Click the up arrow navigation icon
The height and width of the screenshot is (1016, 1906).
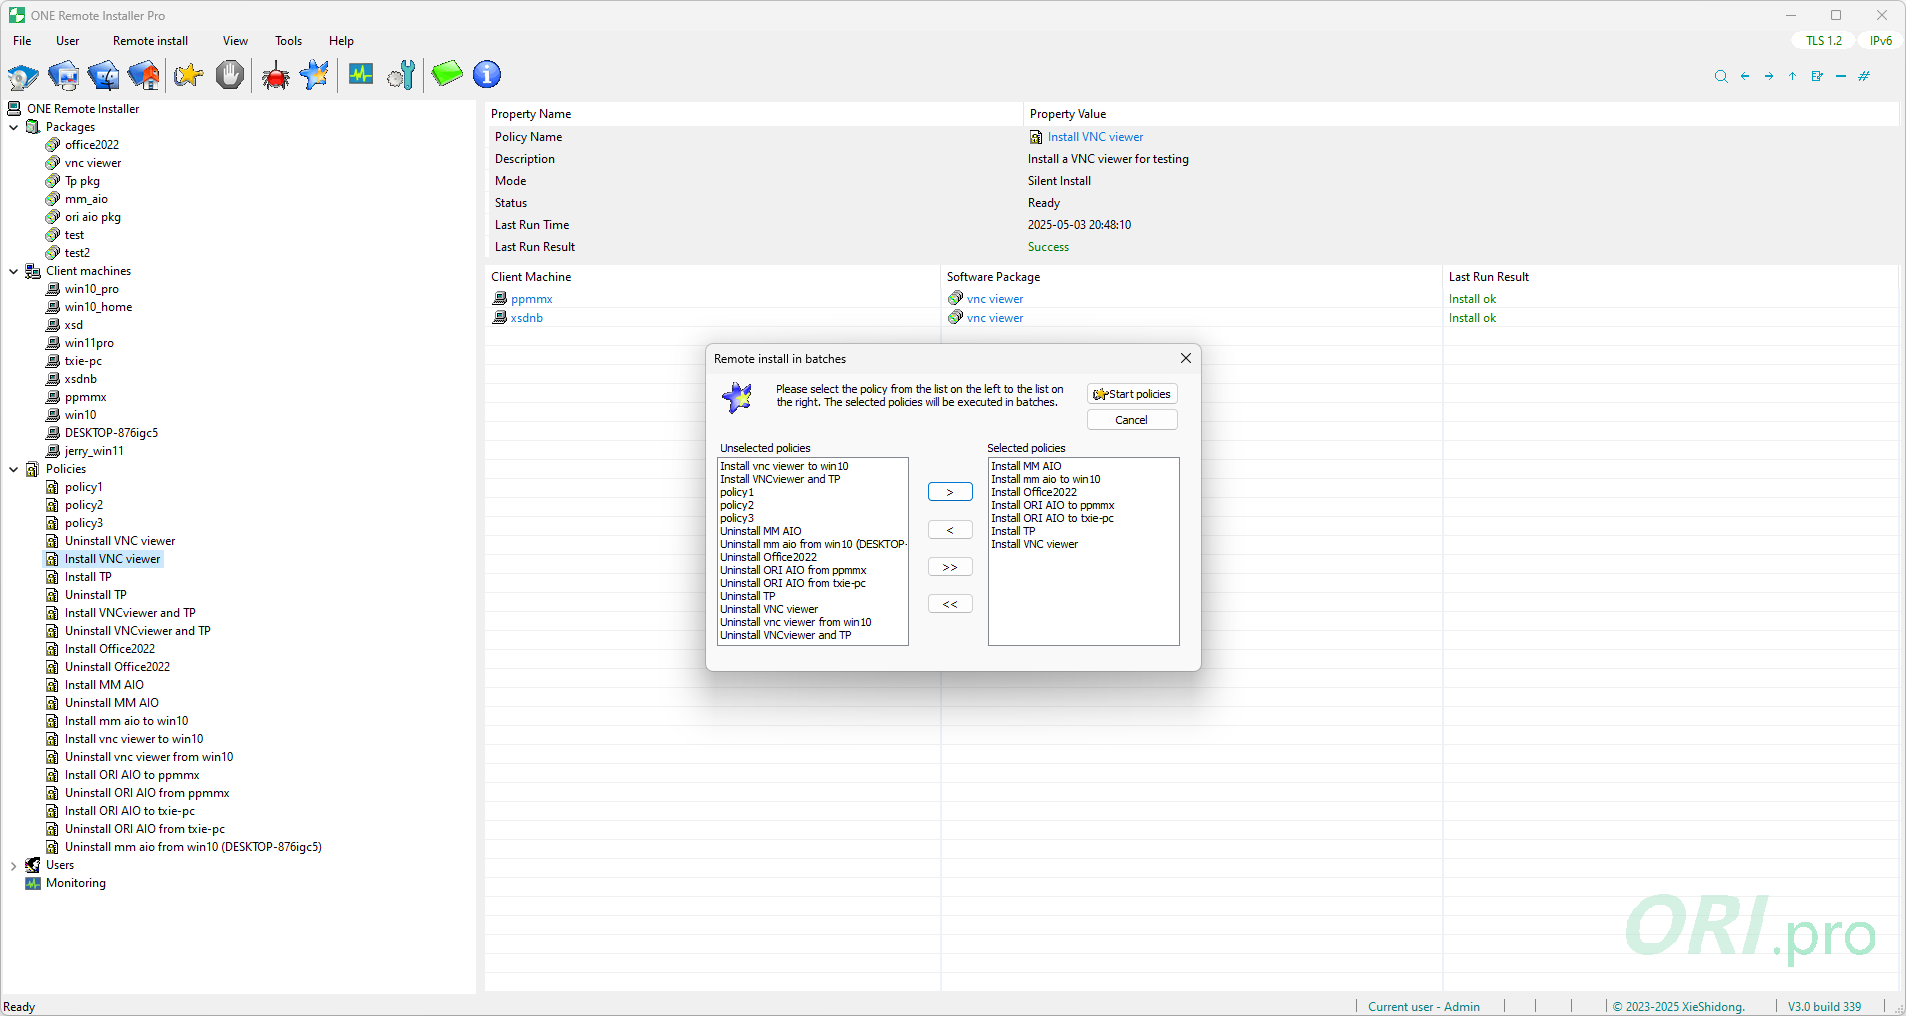tap(1792, 76)
